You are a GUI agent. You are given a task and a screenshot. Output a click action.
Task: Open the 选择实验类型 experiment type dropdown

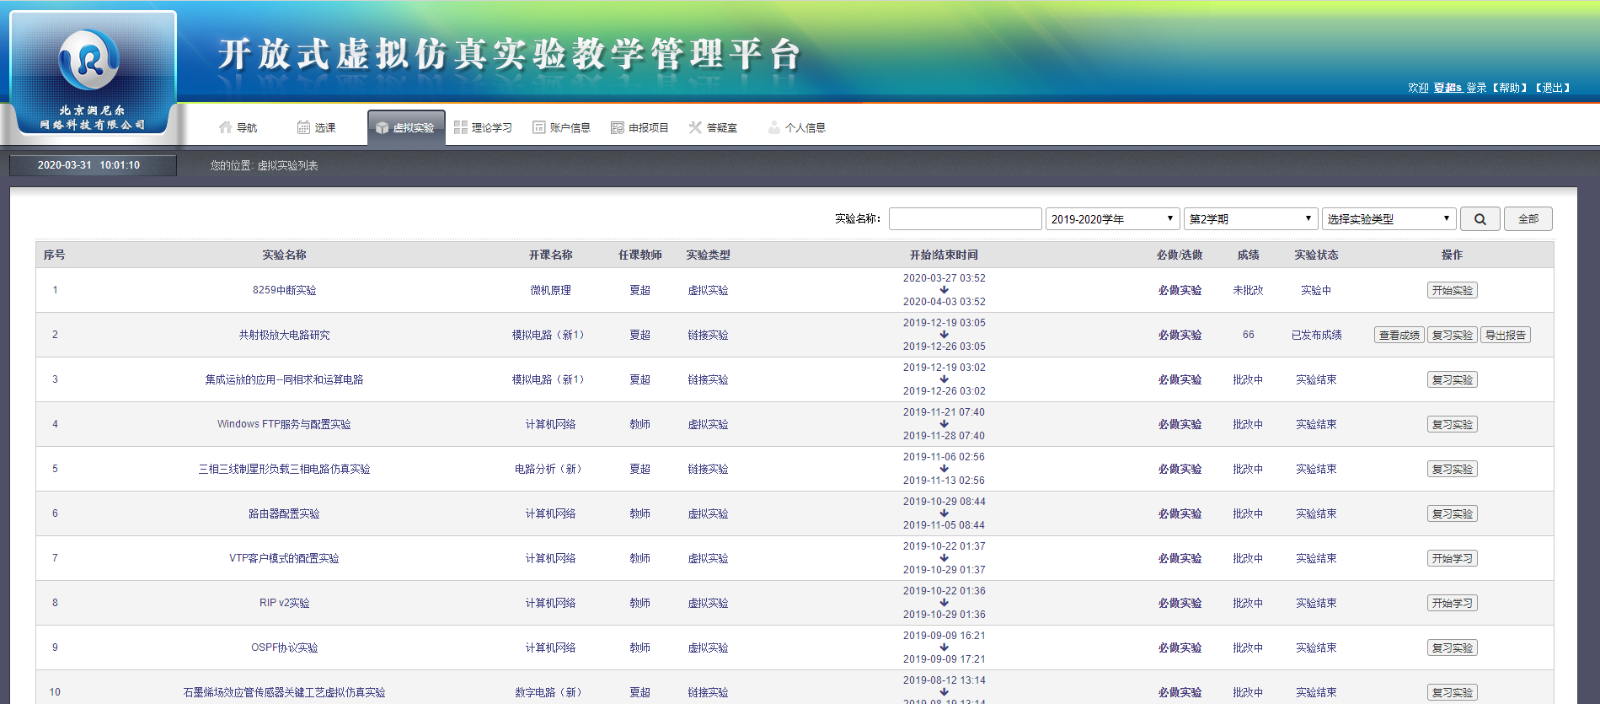coord(1388,219)
